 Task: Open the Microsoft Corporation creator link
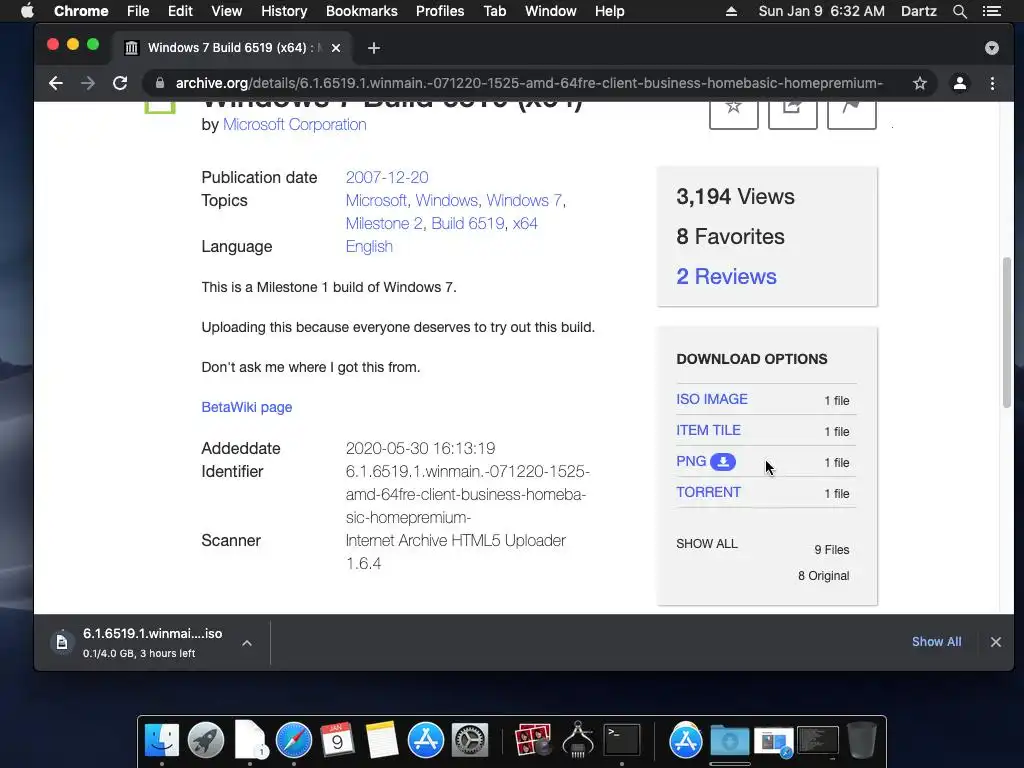295,124
